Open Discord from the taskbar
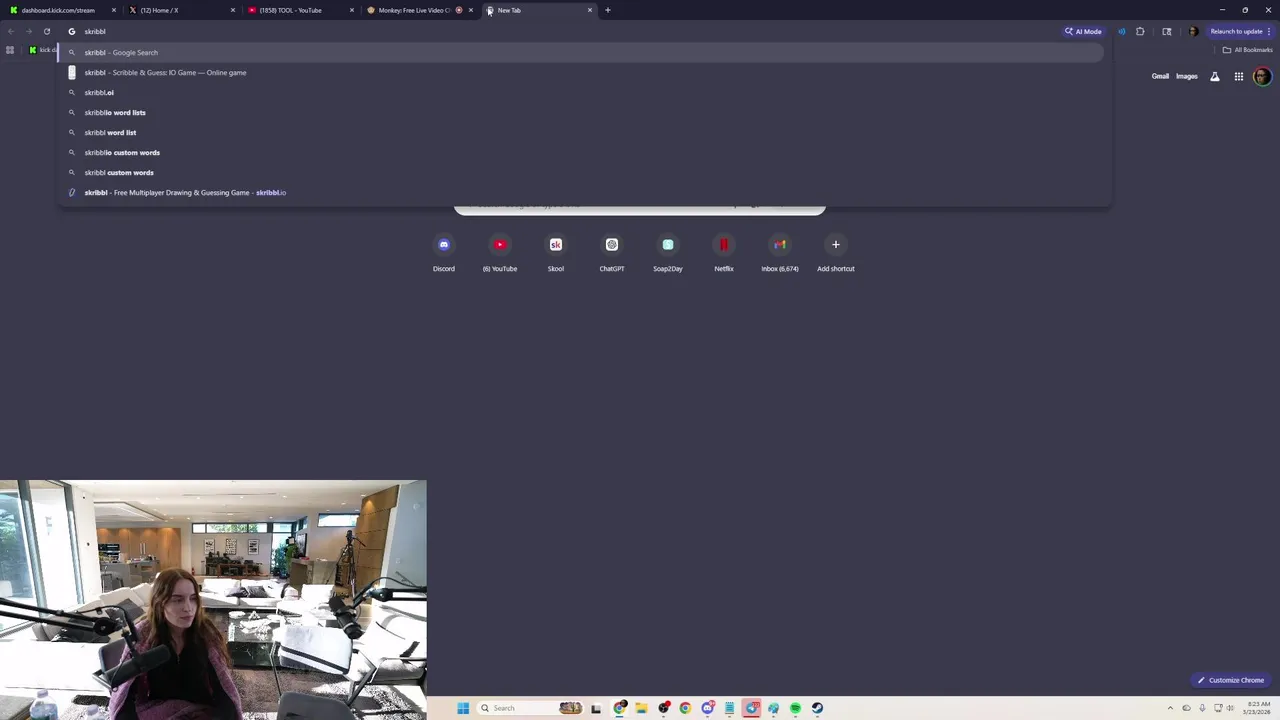 [x=707, y=708]
